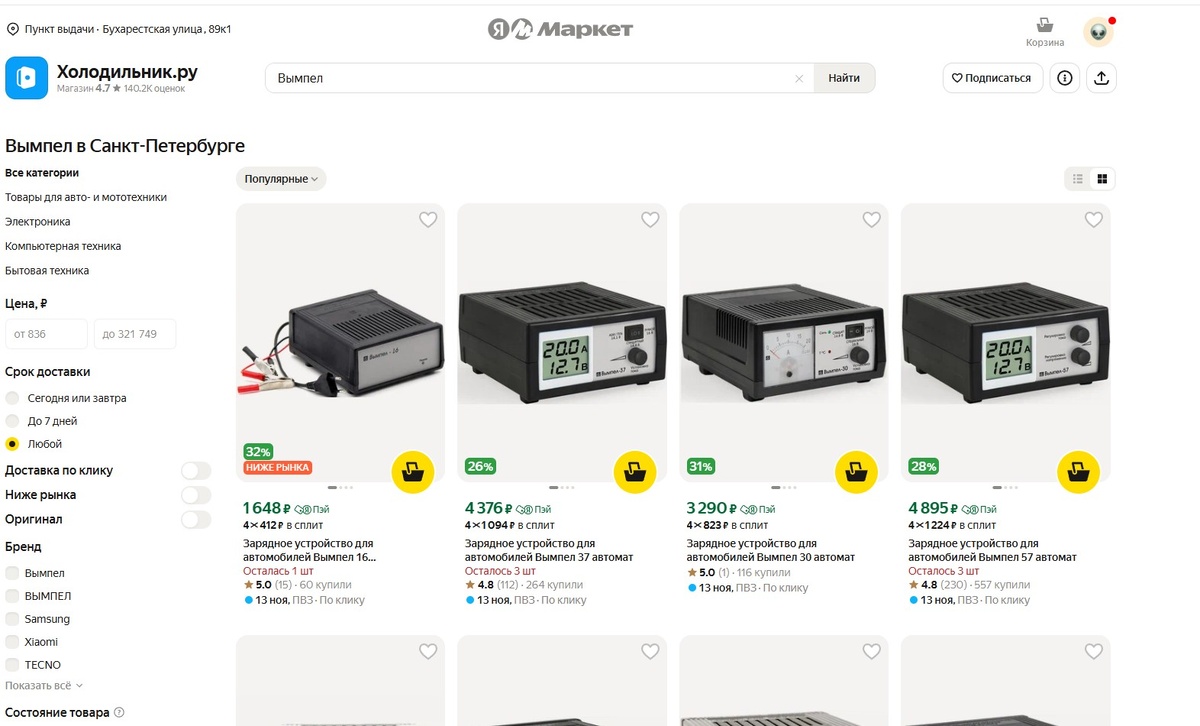Expand brands with Показать всё
1200x726 pixels.
click(x=44, y=686)
